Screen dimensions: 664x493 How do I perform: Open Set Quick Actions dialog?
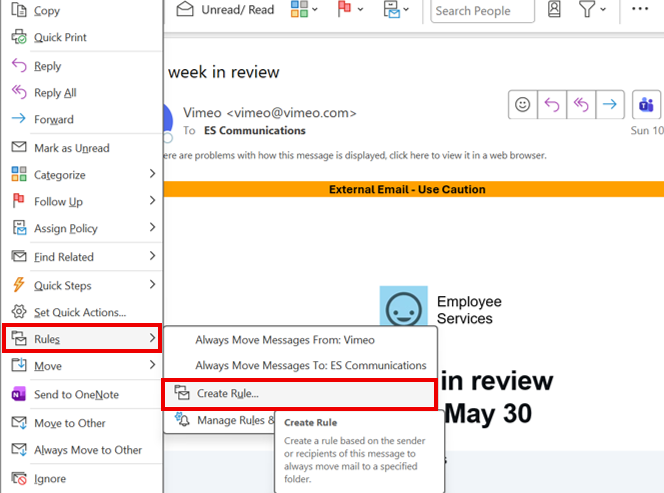tap(82, 312)
